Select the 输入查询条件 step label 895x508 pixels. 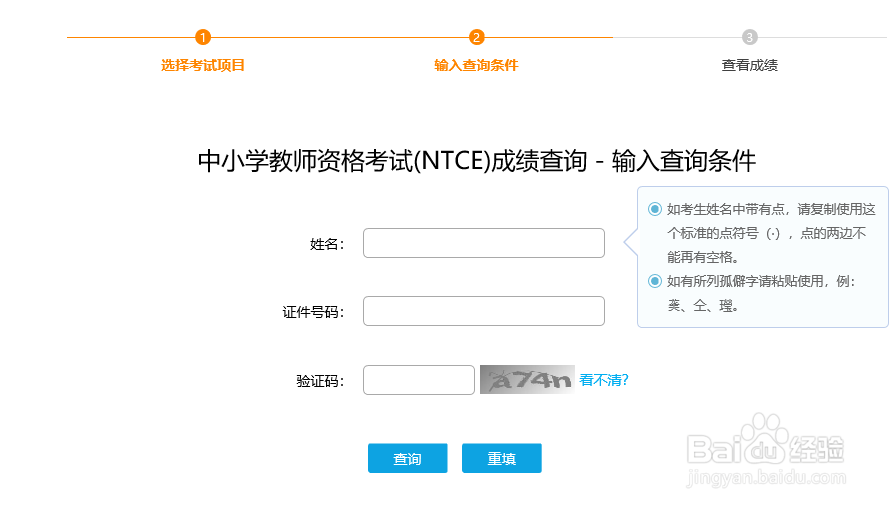477,65
